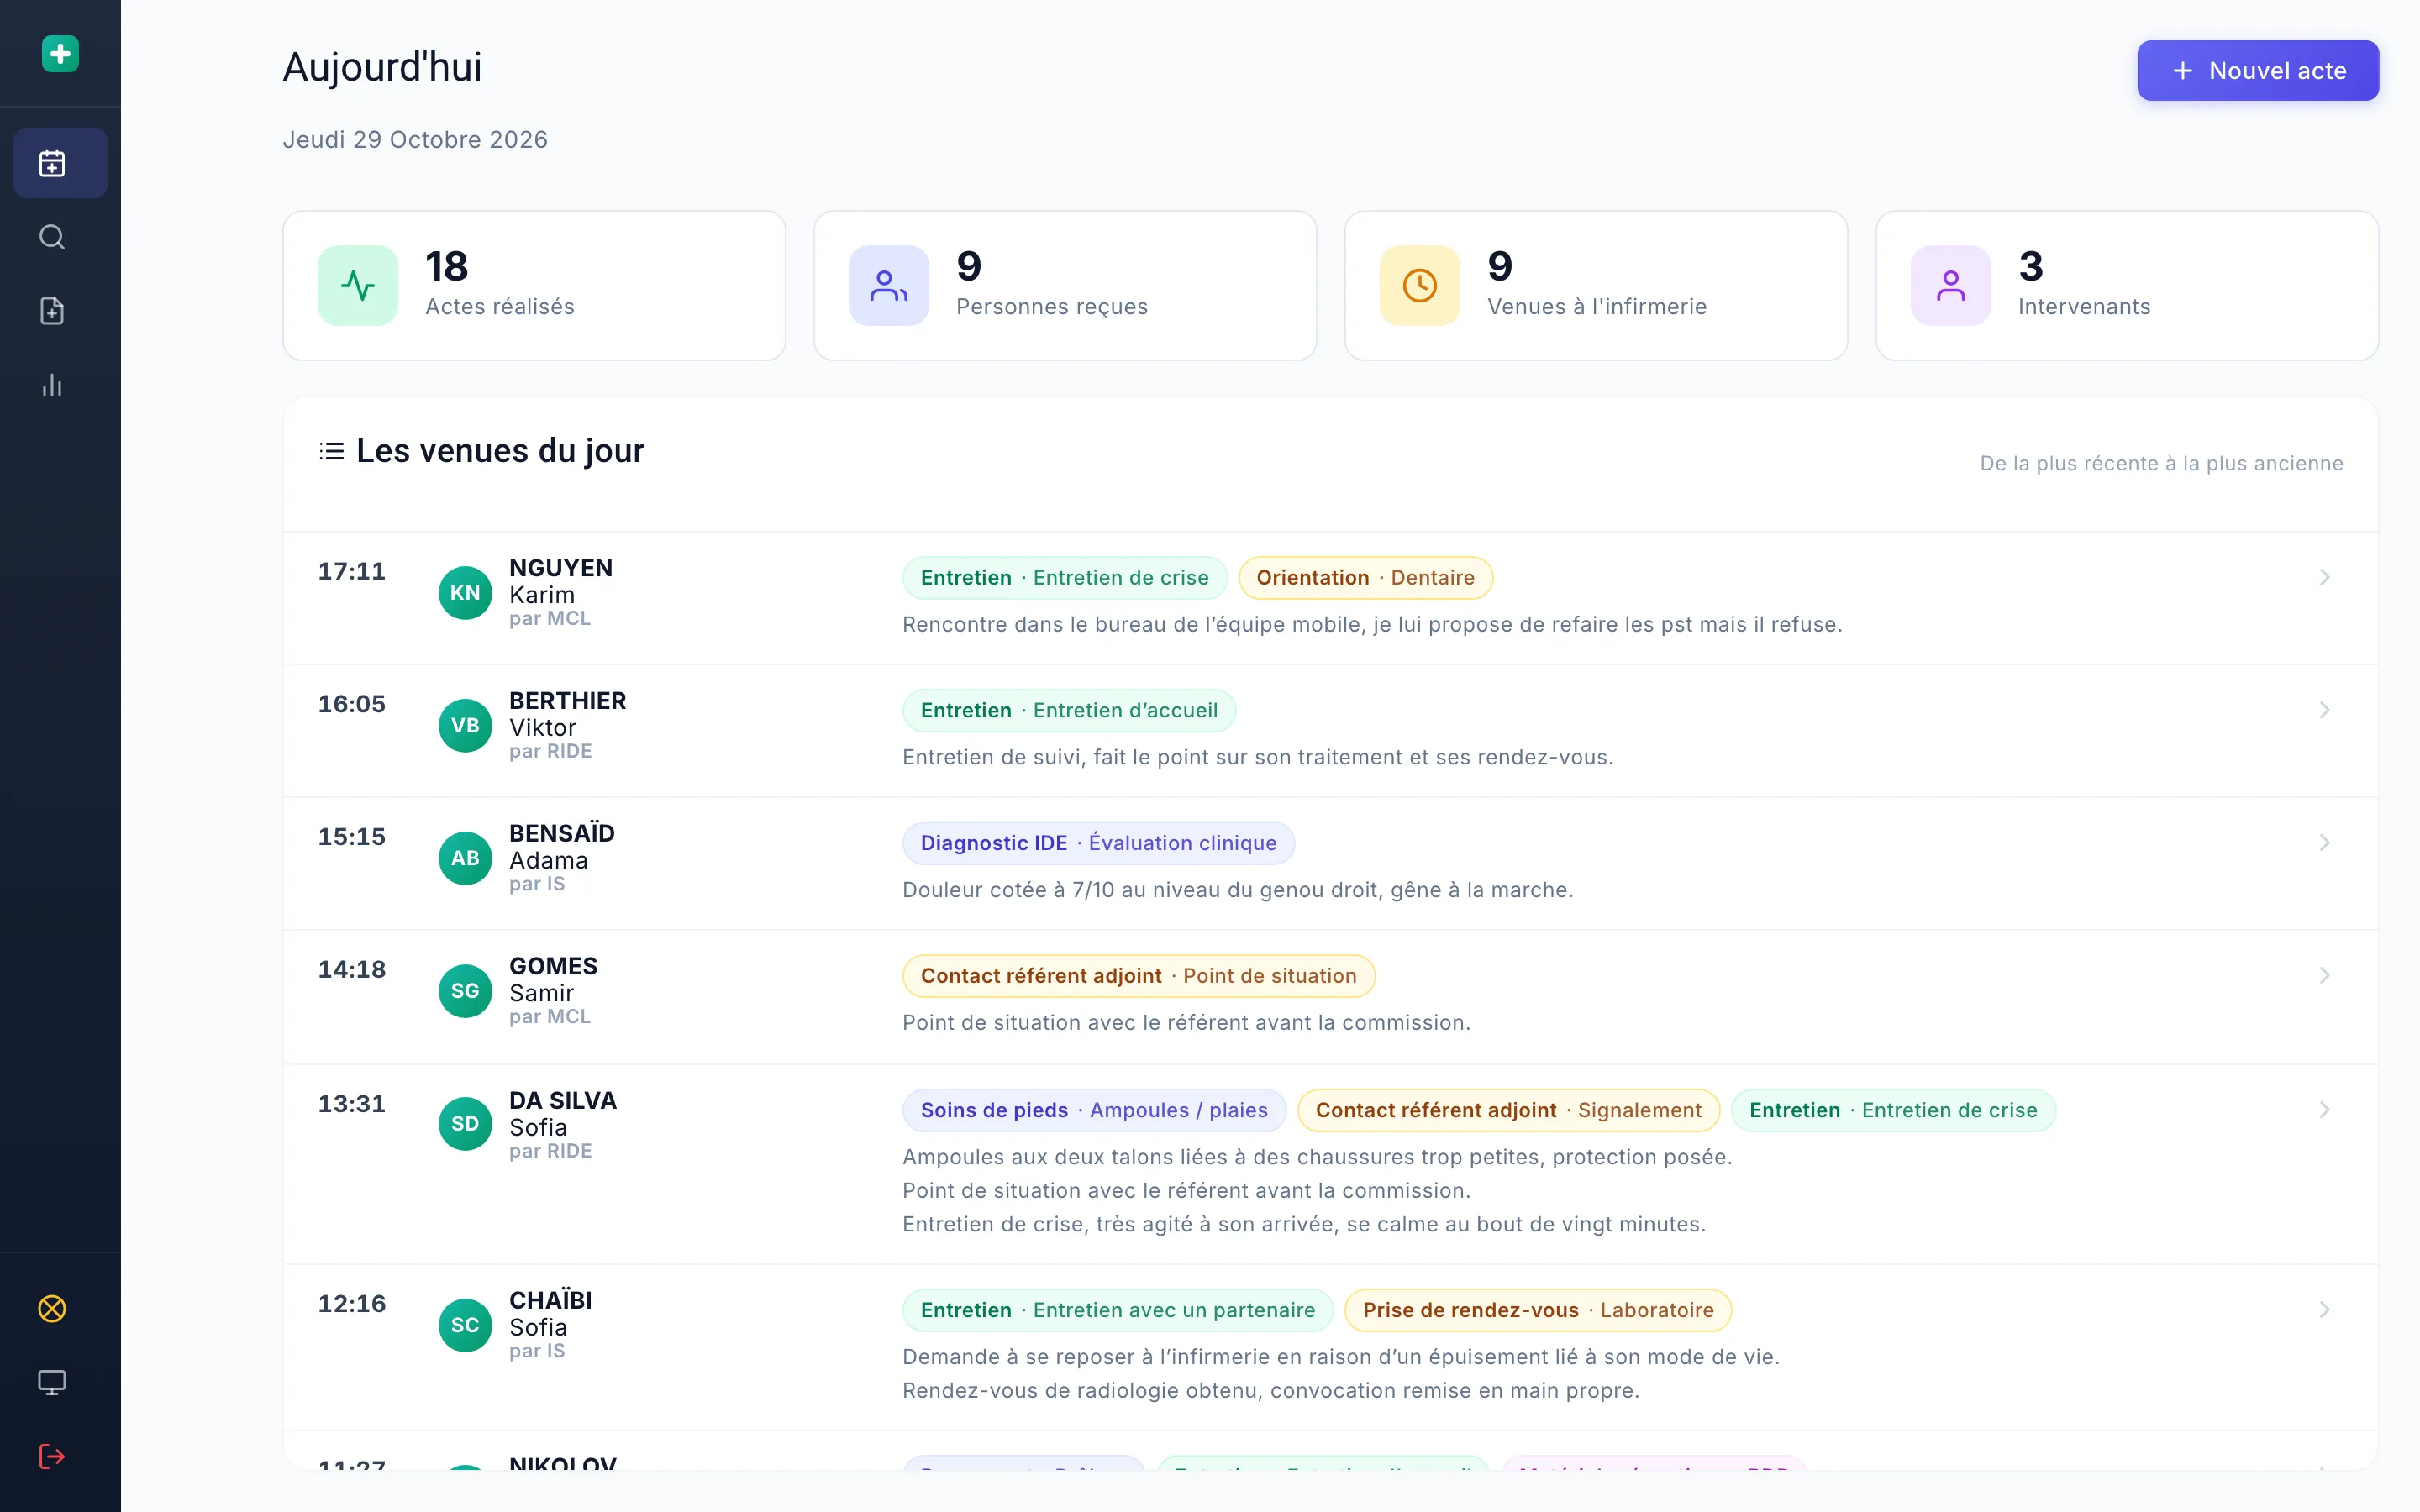Click the green plus app logo
Viewport: 2420px width, 1512px height.
[x=60, y=53]
